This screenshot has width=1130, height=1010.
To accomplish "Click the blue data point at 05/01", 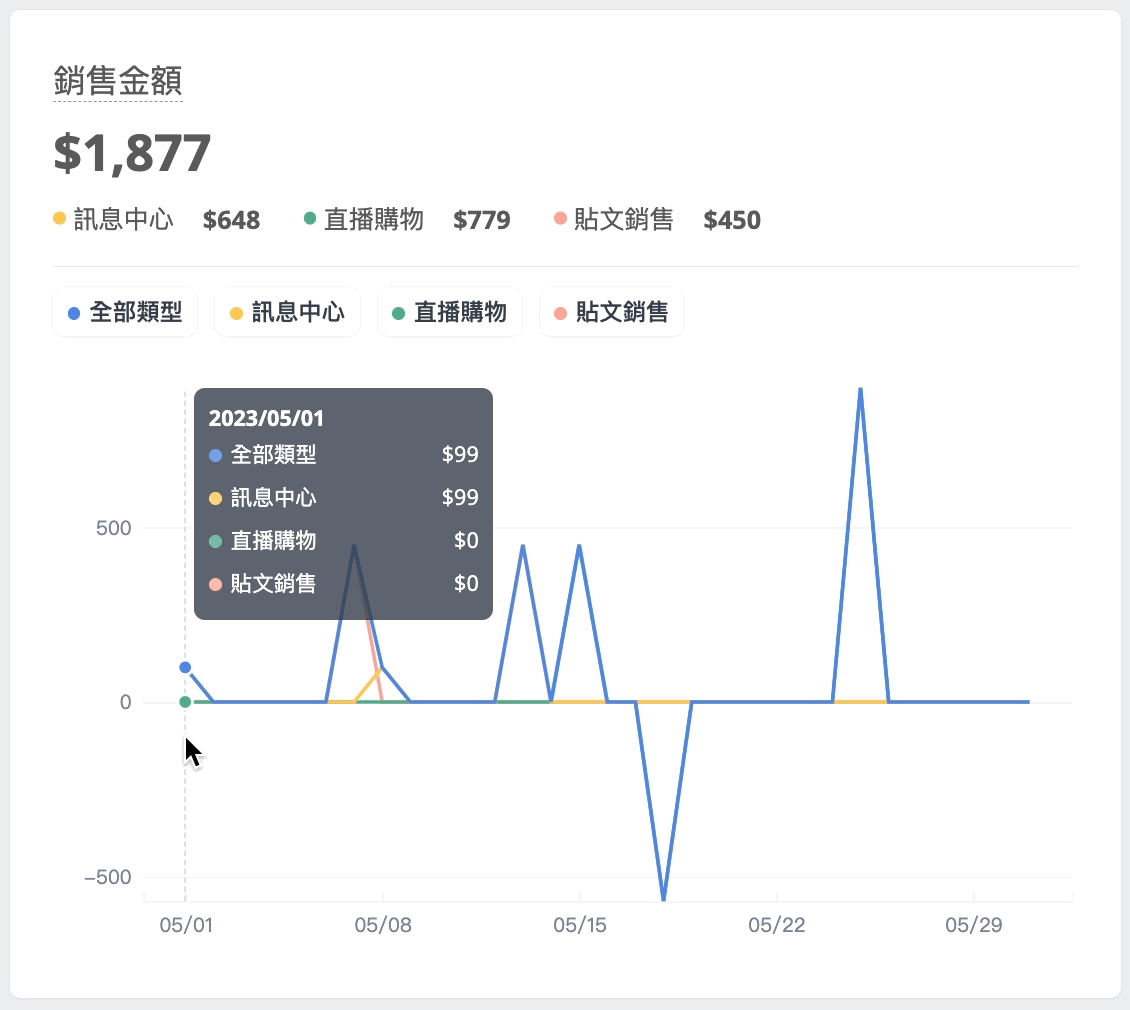I will (x=185, y=668).
